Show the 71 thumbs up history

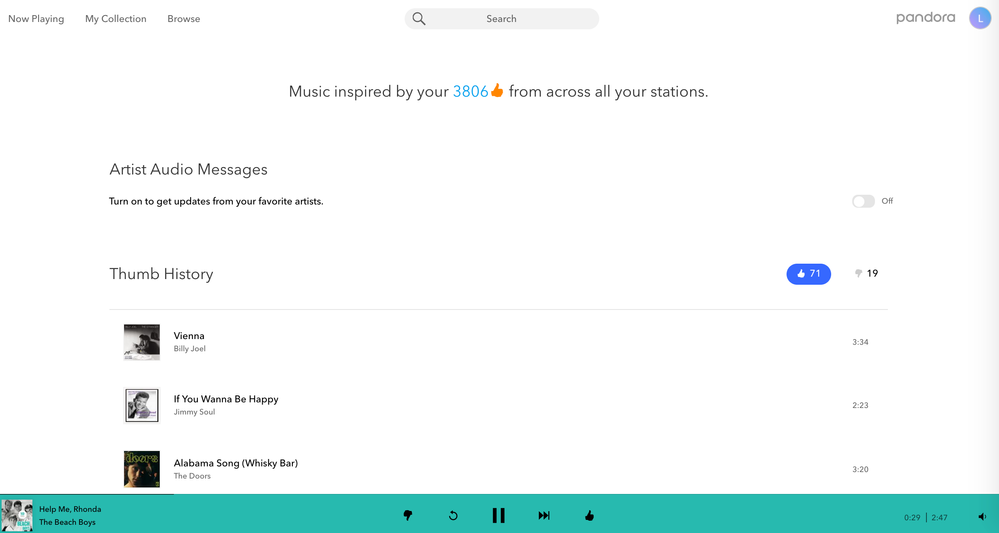[808, 274]
